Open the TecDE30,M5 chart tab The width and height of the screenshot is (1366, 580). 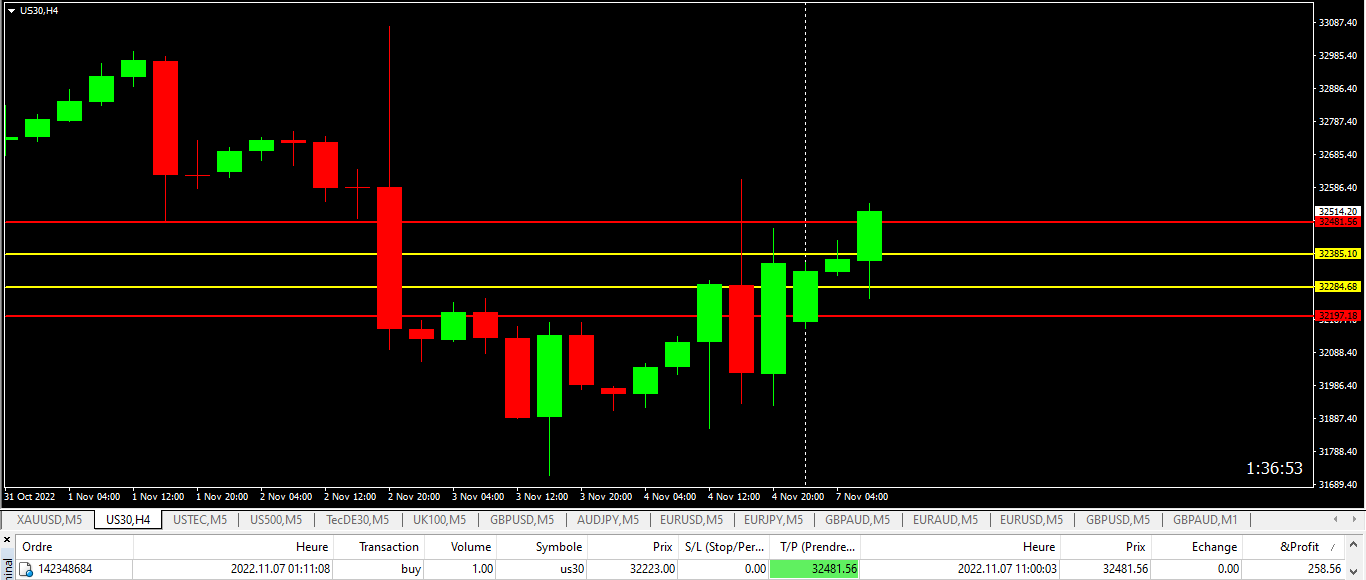click(x=358, y=520)
